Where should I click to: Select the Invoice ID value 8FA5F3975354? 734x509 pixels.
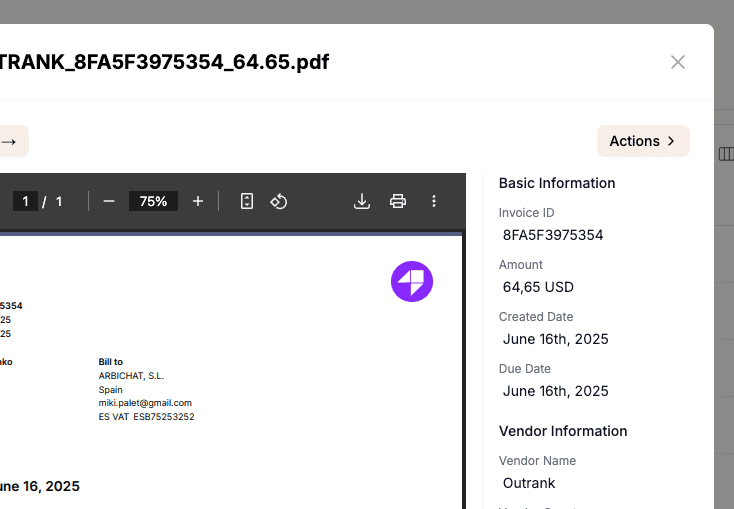click(553, 235)
